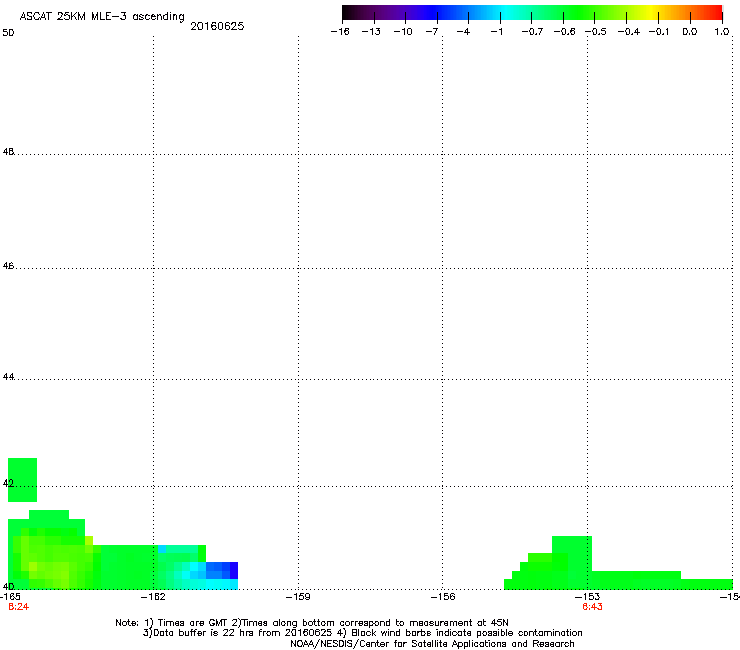Click the "-1" color scale label

496,32
